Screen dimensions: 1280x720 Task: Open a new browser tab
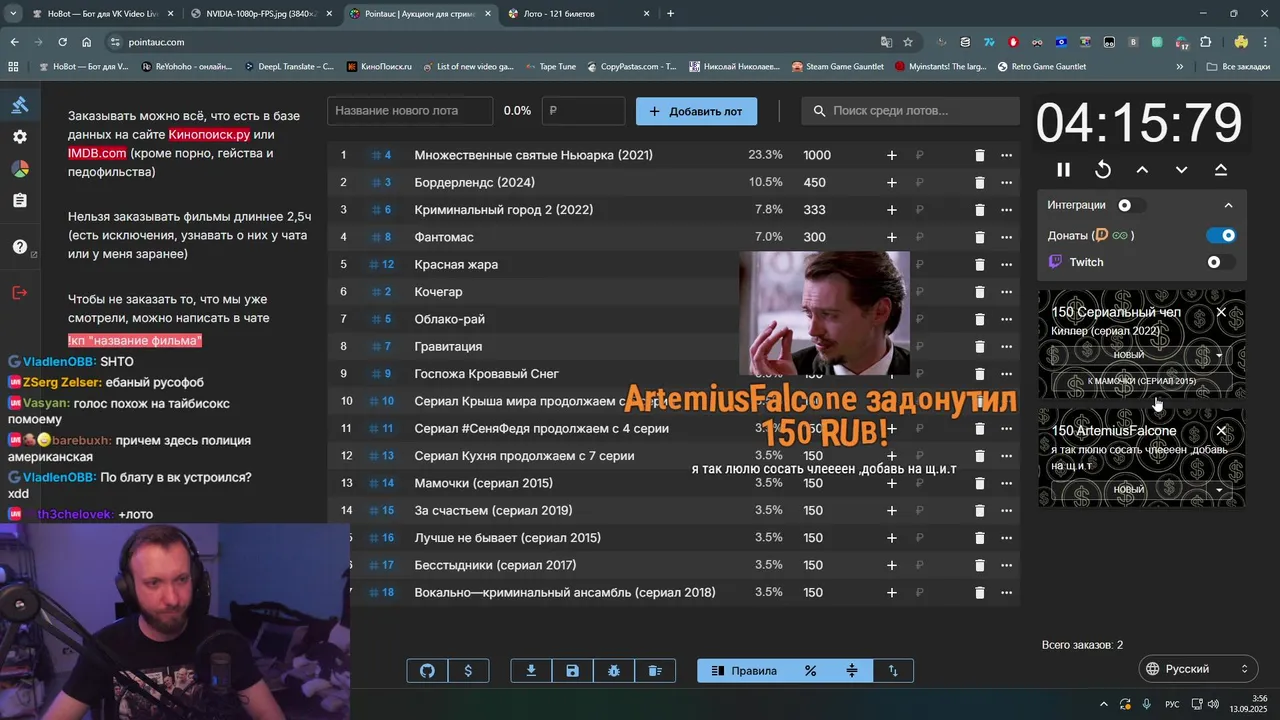670,14
